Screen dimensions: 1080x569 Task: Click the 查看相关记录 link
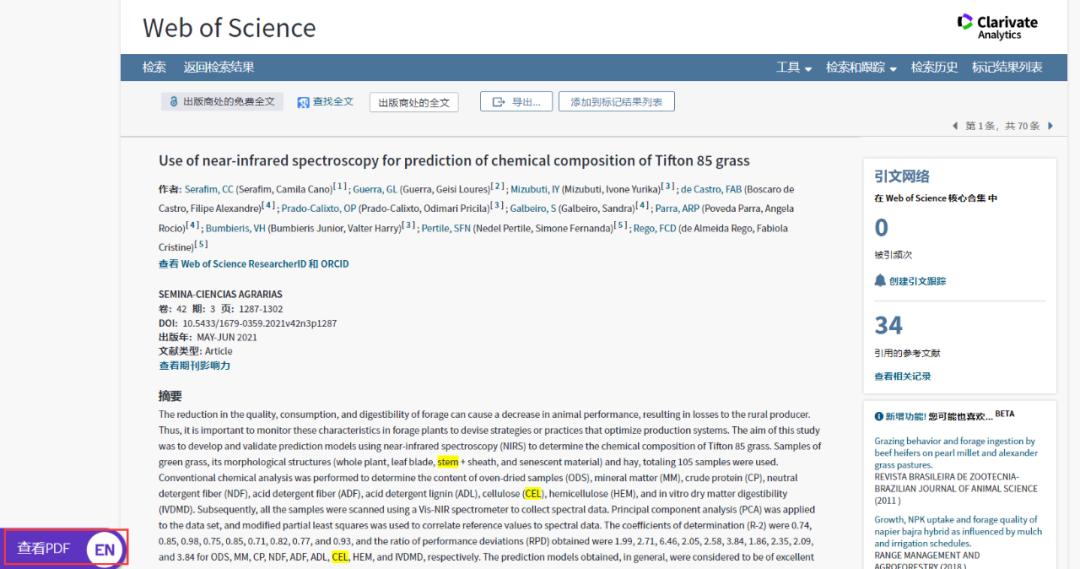[x=902, y=376]
